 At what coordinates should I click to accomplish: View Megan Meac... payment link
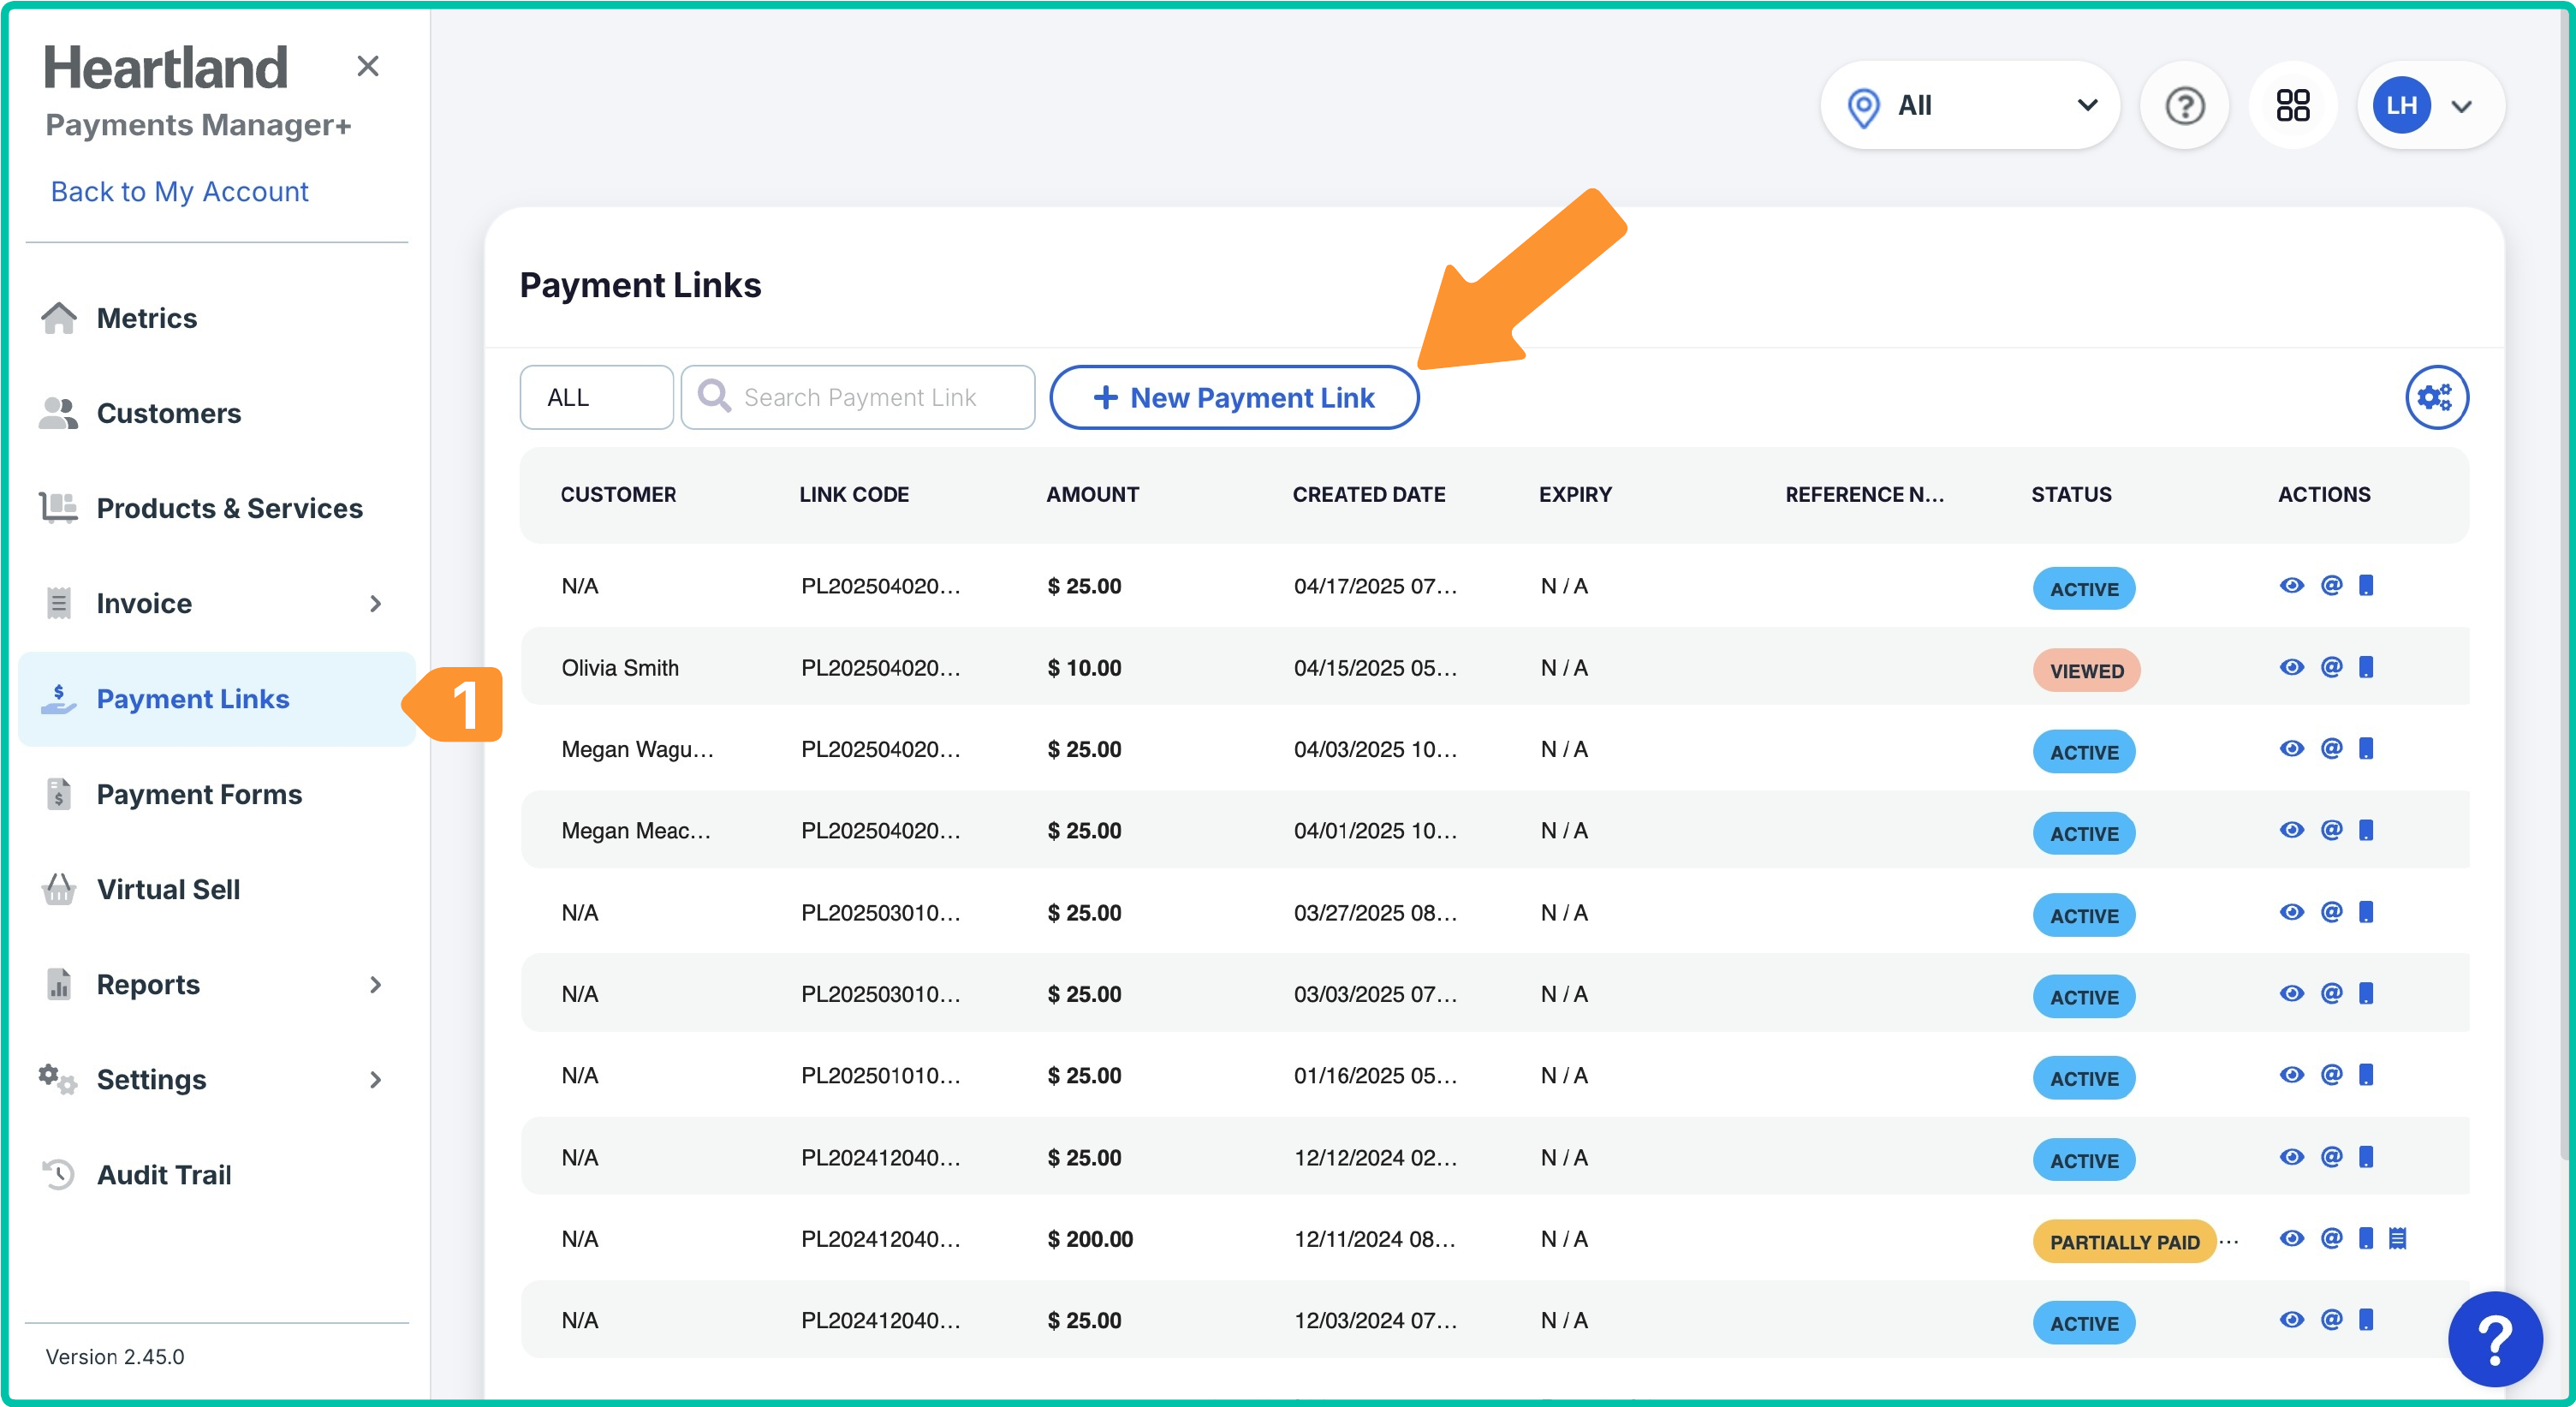coord(2292,830)
